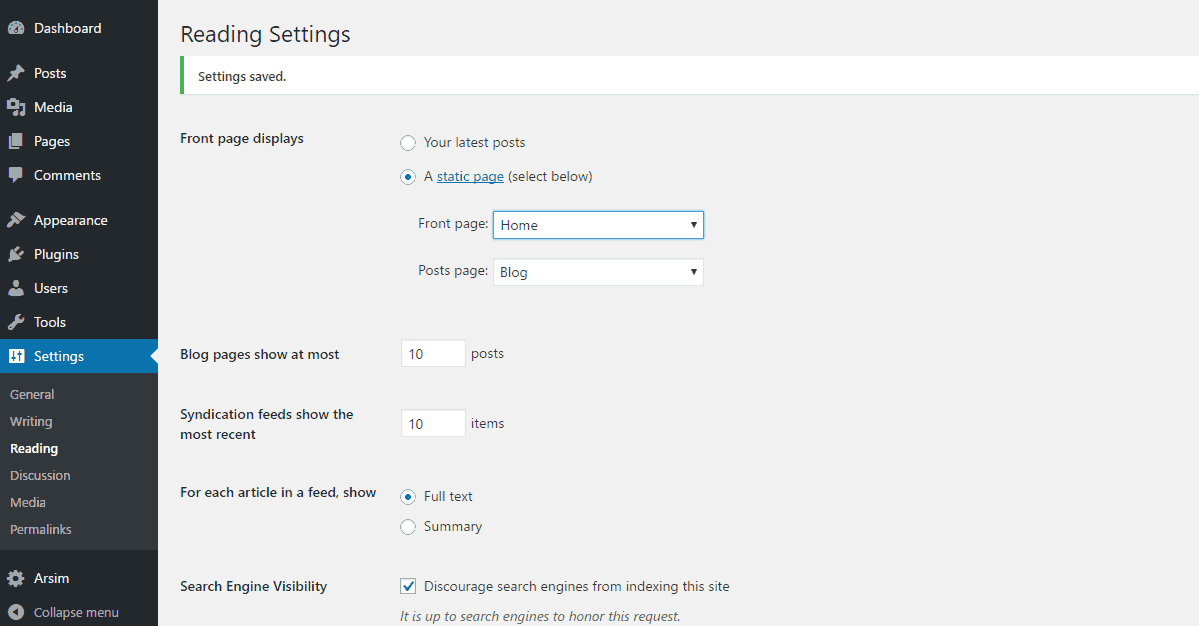Open the Front page dropdown
Viewport: 1199px width, 626px height.
pos(598,224)
